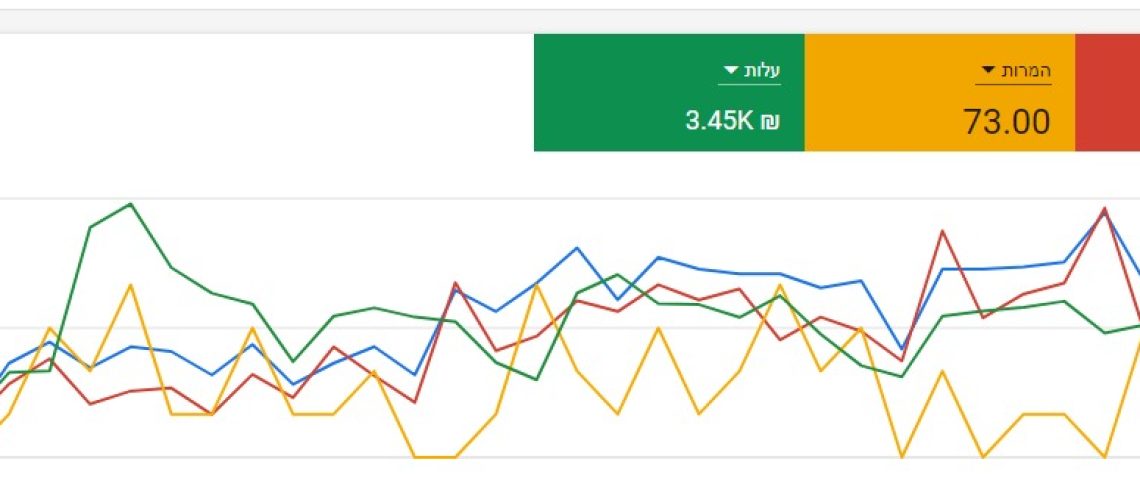This screenshot has height=500, width=1140.
Task: Click the red line's second-highest spike
Action: (x=942, y=231)
